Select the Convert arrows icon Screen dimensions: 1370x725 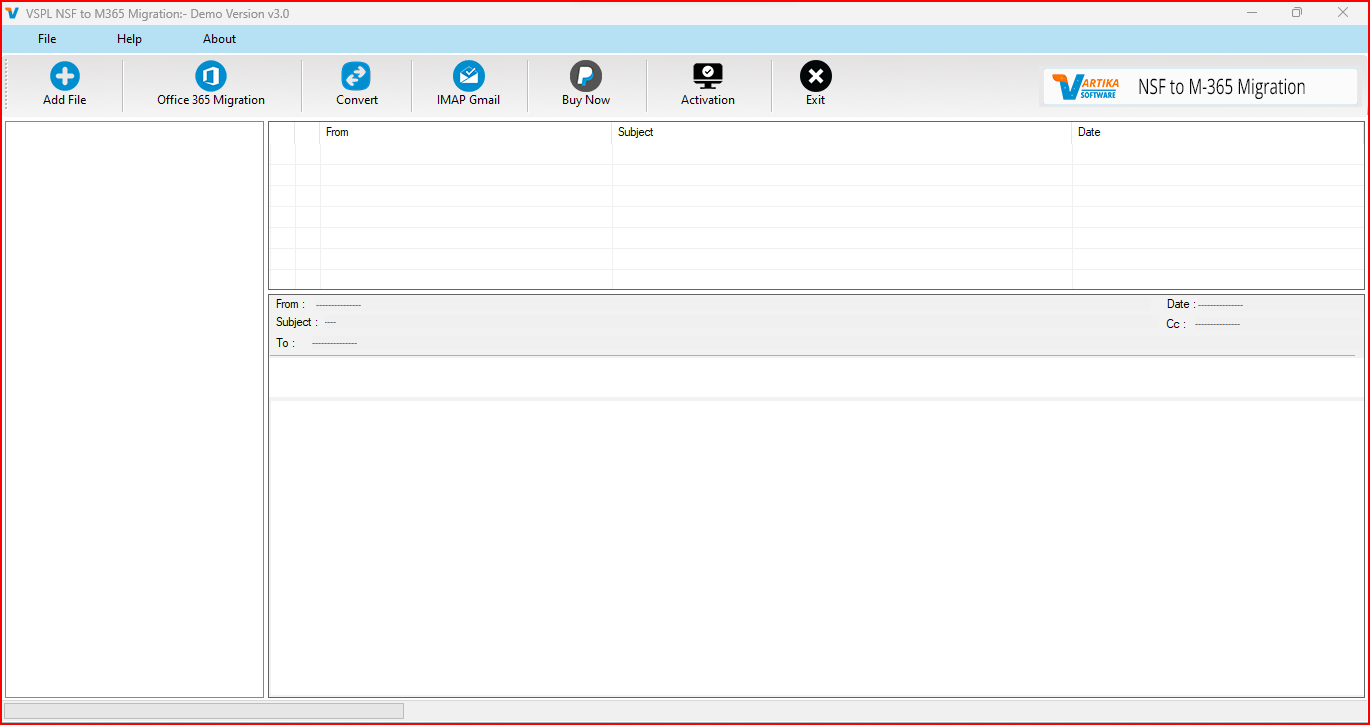(356, 77)
